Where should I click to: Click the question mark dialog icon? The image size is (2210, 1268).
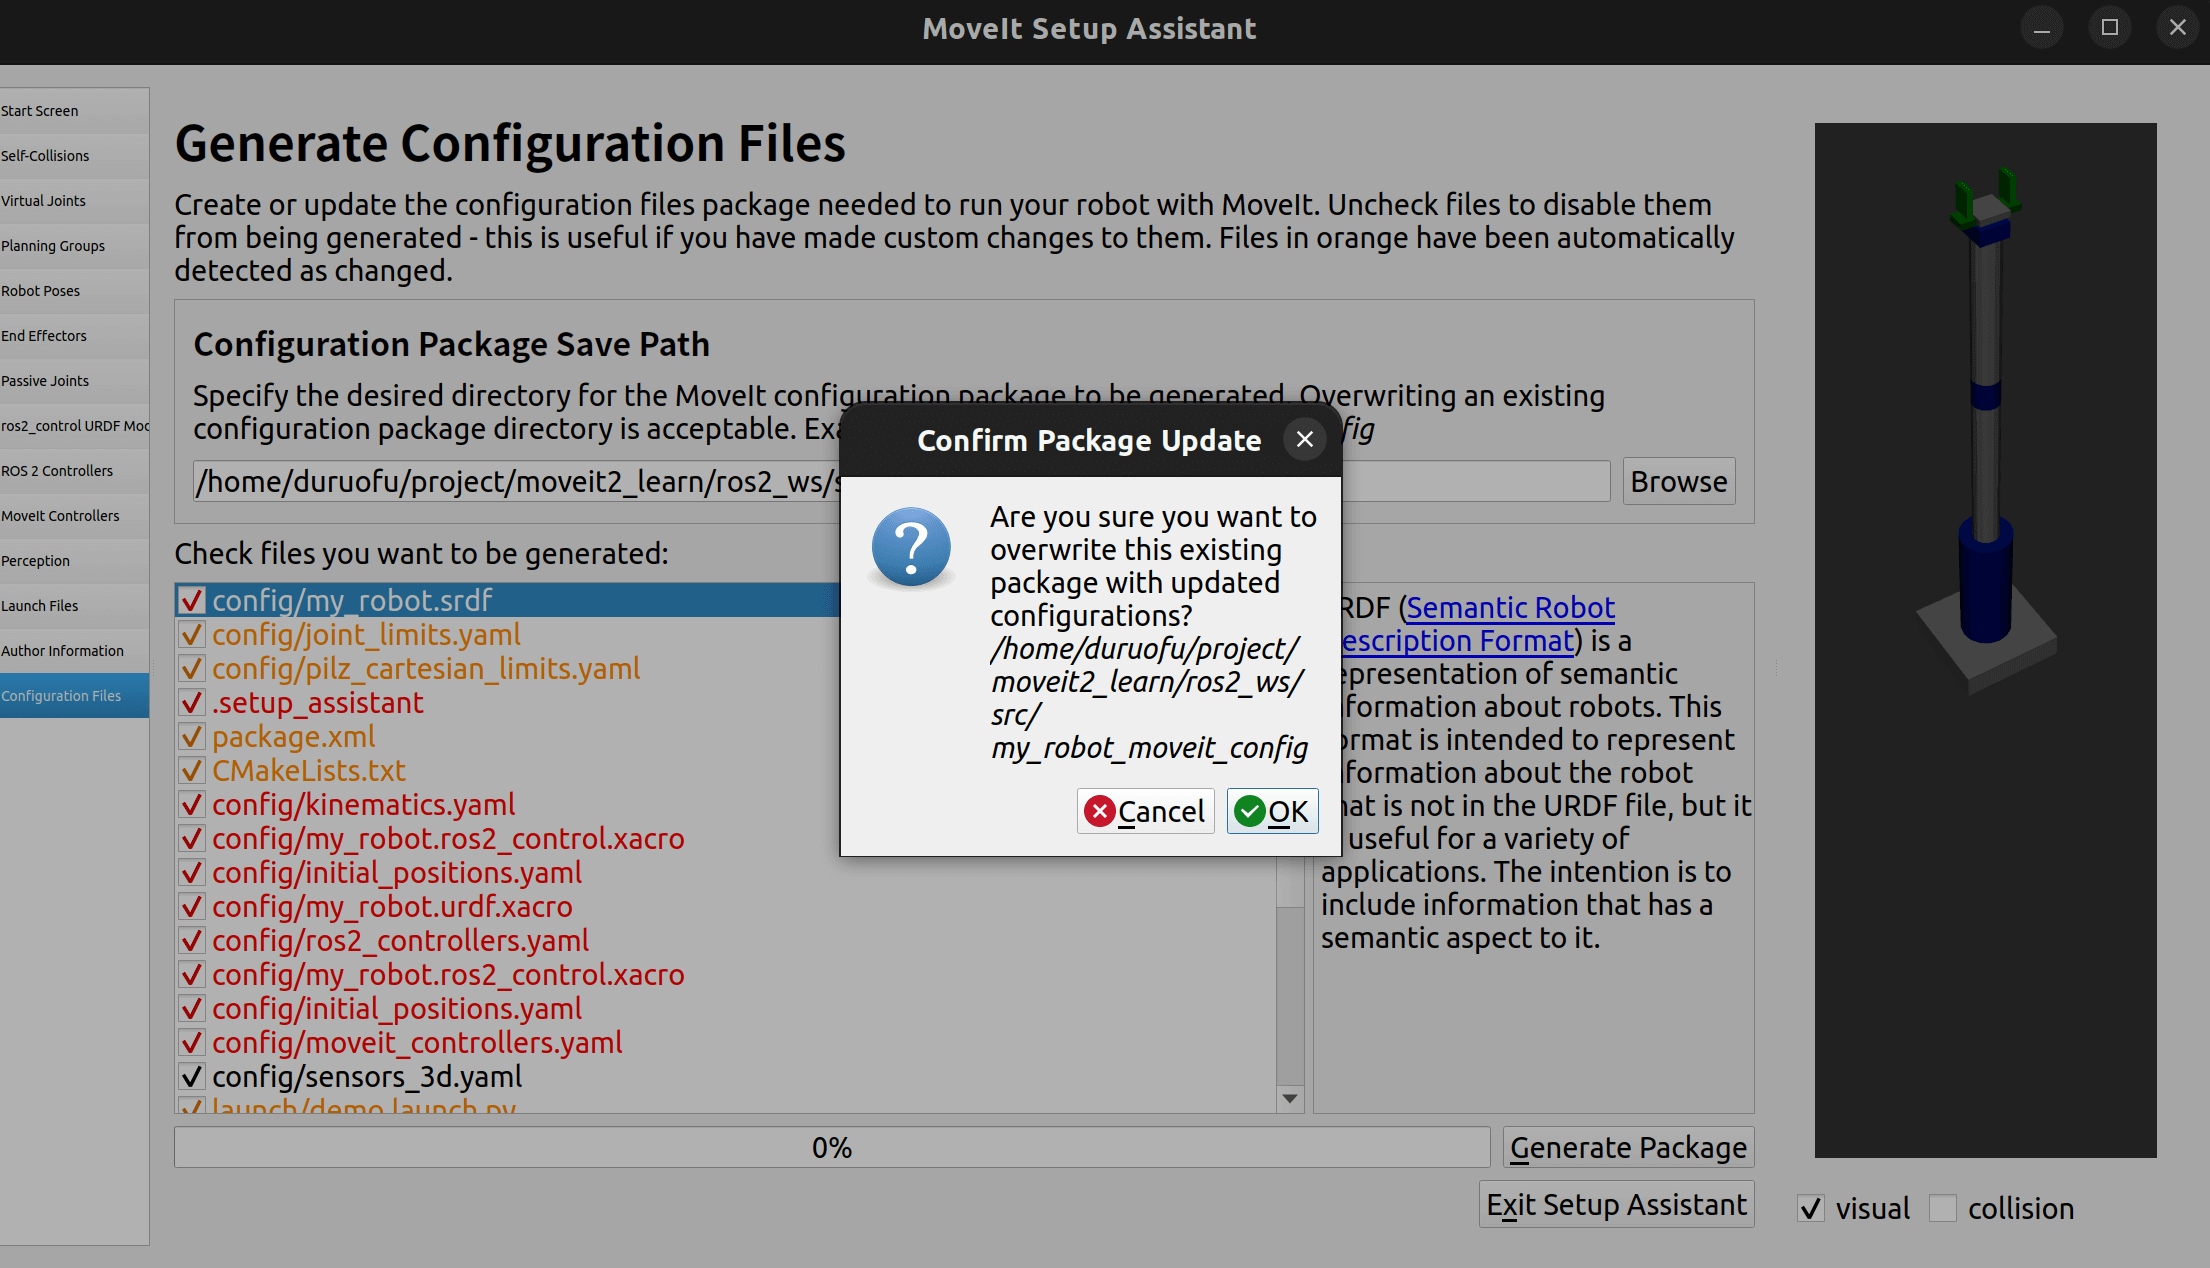[911, 547]
